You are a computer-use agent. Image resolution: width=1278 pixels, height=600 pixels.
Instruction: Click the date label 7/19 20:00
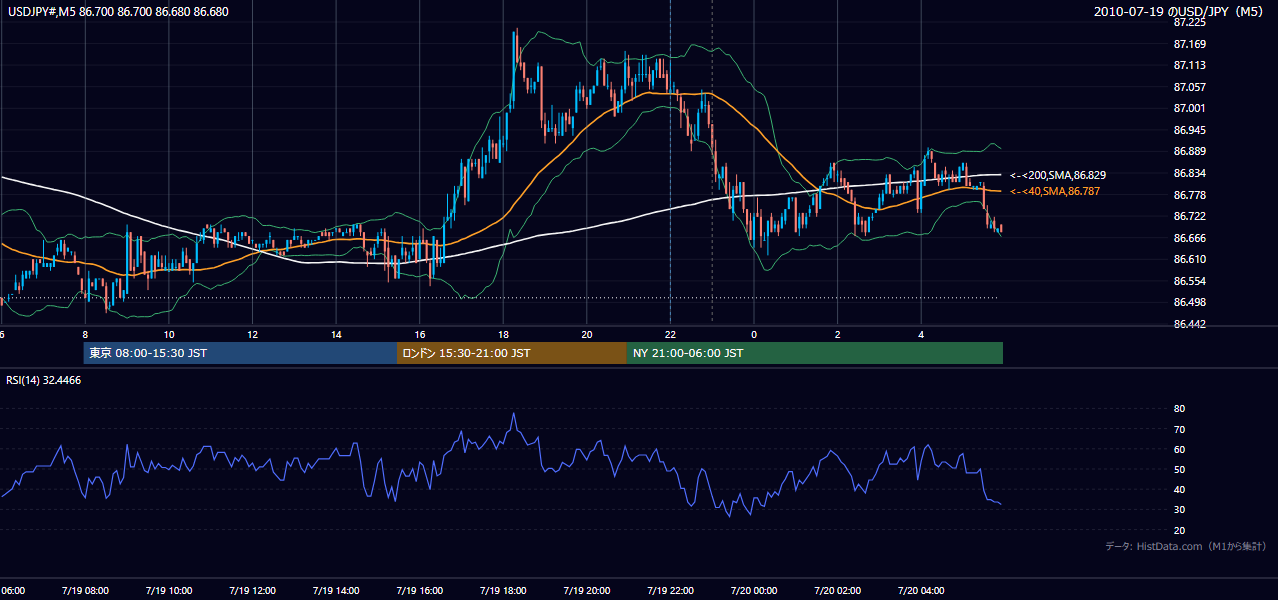[x=587, y=591]
